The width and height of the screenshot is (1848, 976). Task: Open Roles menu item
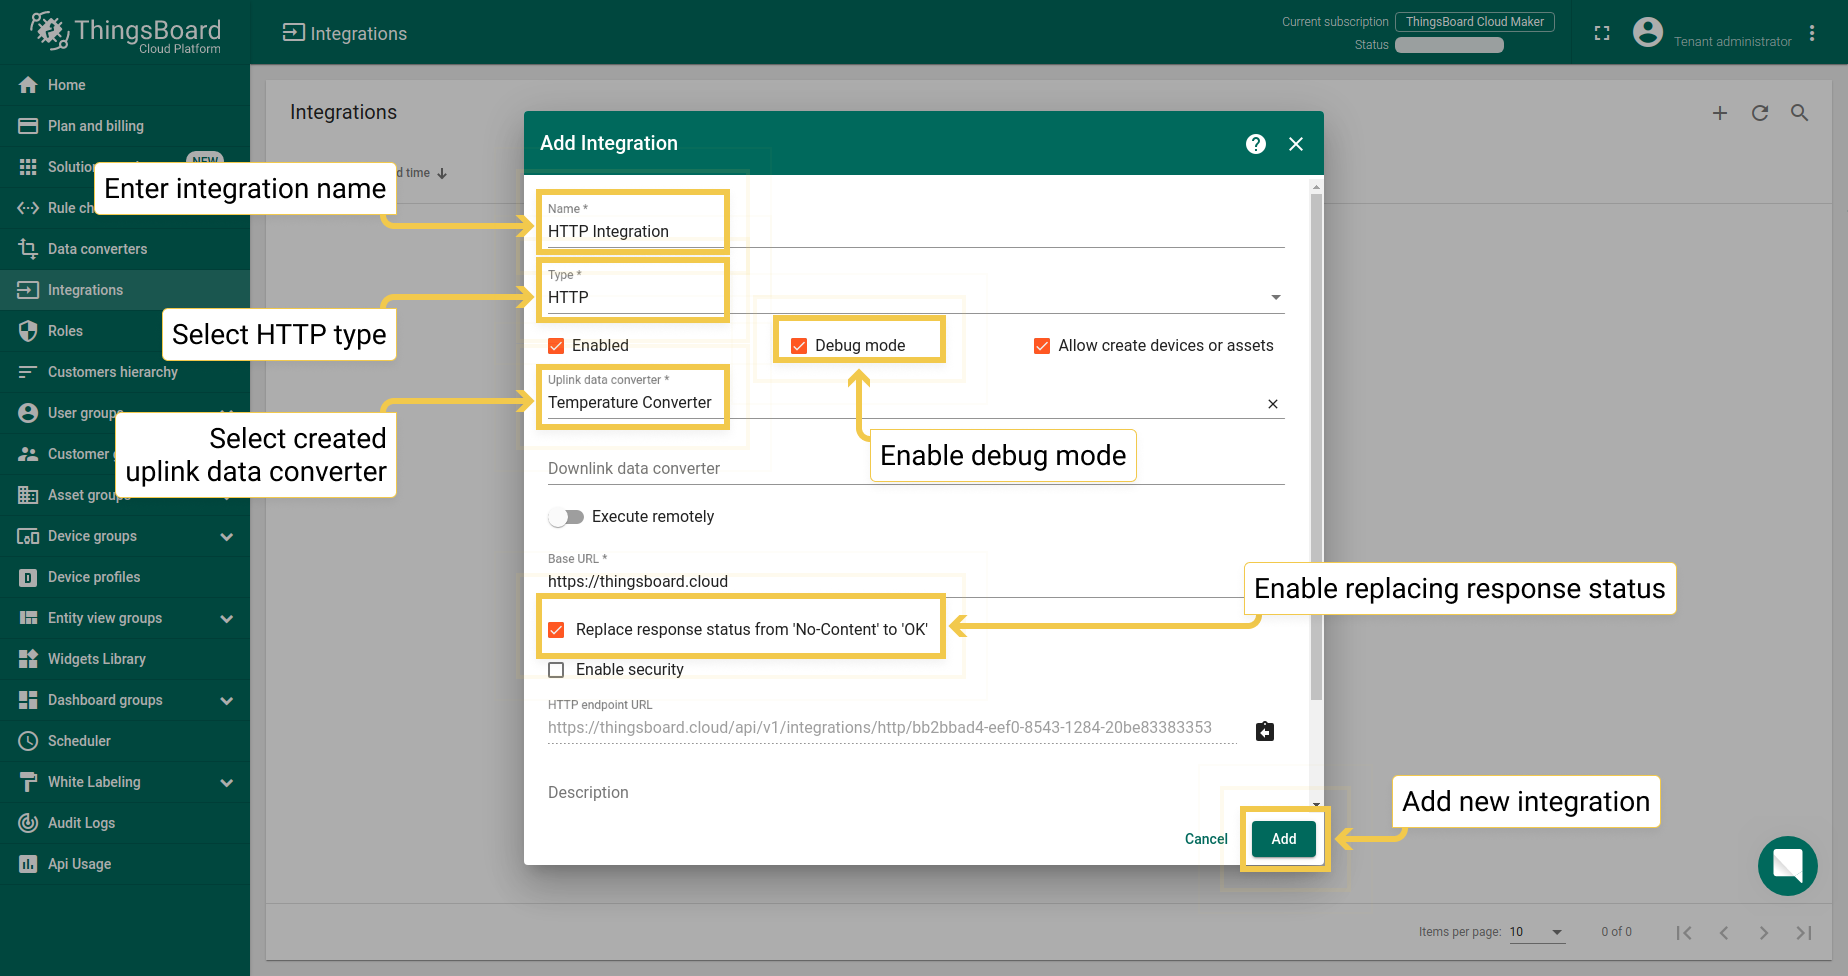pyautogui.click(x=125, y=331)
